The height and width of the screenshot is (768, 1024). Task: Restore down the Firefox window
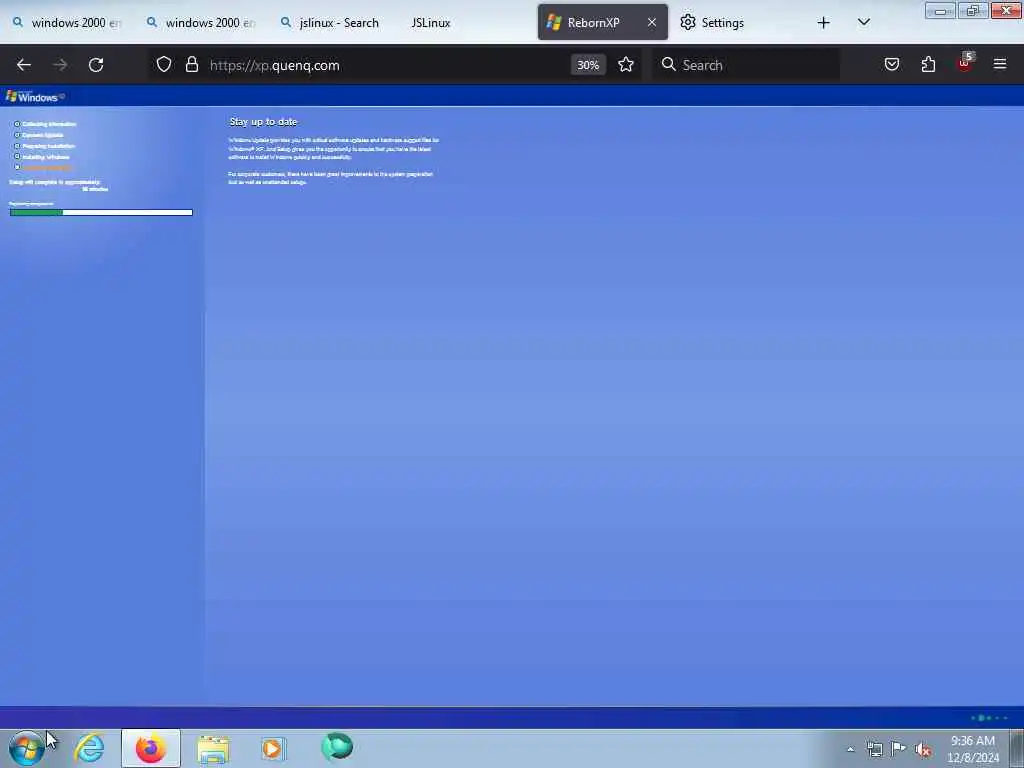point(973,10)
